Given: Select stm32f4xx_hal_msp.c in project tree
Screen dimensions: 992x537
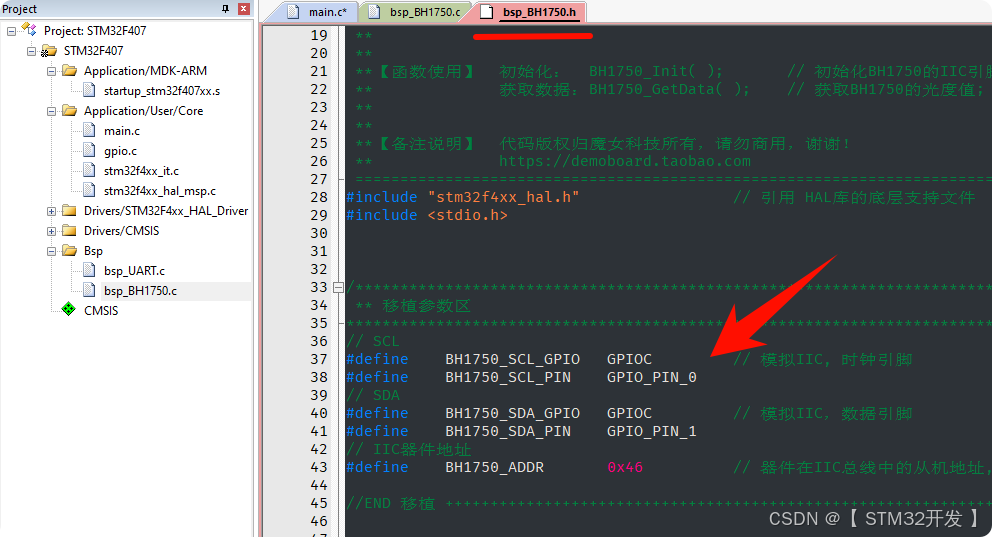Looking at the screenshot, I should pyautogui.click(x=160, y=191).
